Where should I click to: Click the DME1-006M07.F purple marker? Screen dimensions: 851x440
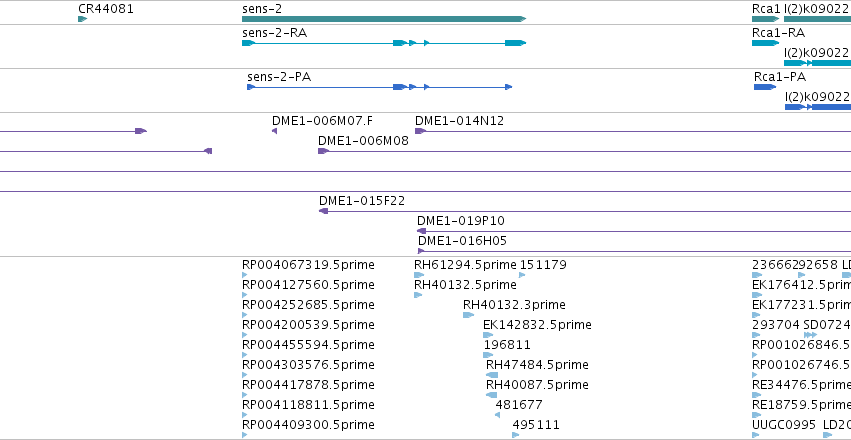[275, 131]
